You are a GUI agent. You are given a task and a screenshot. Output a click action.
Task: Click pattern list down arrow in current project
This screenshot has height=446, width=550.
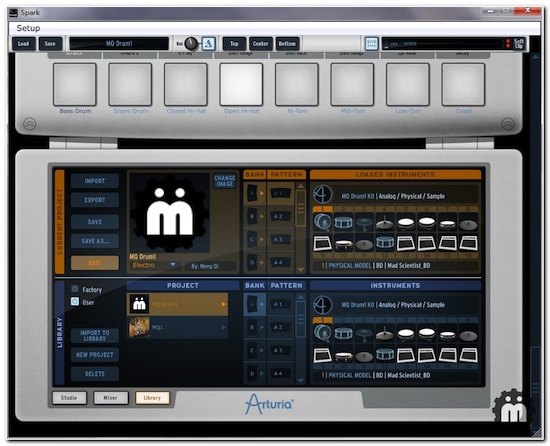coord(301,270)
